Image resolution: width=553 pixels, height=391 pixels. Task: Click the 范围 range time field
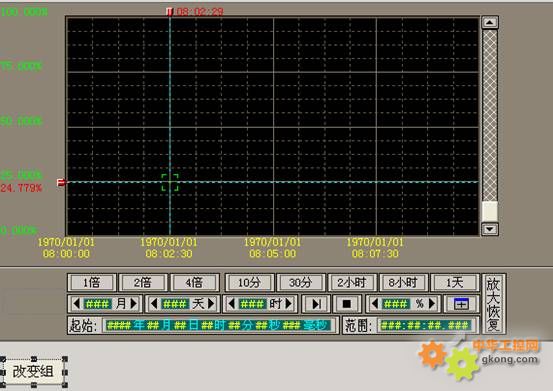[426, 325]
